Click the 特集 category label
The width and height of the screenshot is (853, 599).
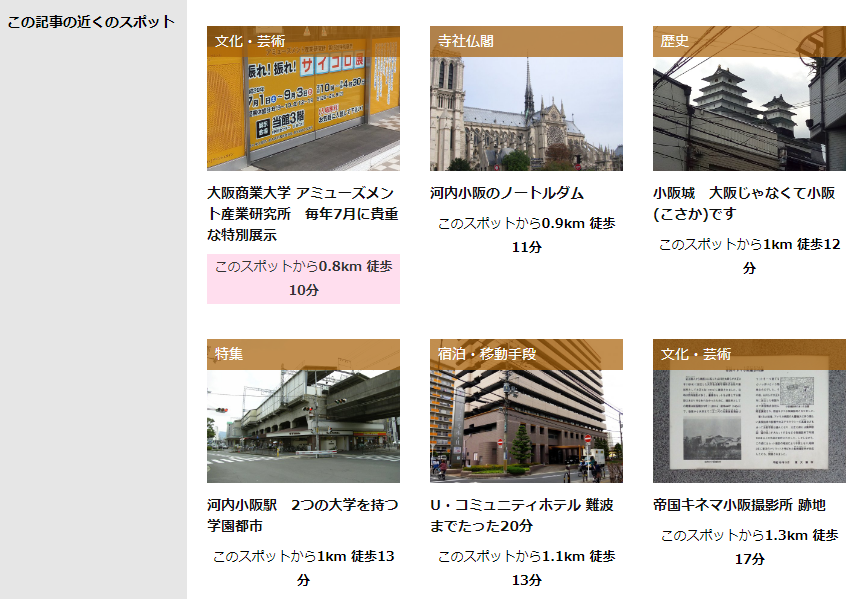coord(229,354)
